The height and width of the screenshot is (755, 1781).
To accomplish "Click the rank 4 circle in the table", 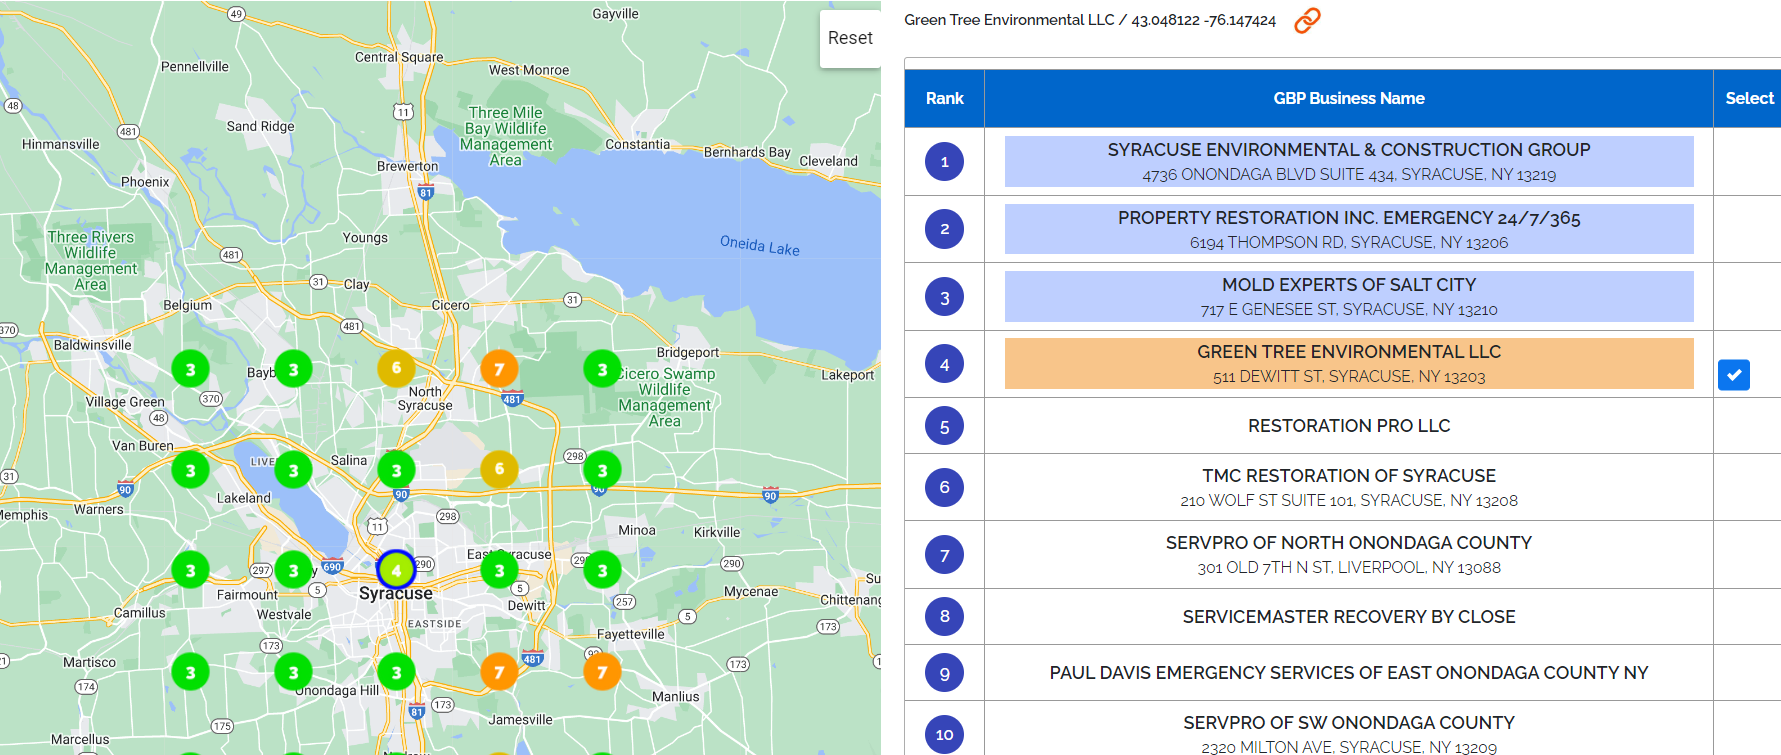I will (944, 365).
